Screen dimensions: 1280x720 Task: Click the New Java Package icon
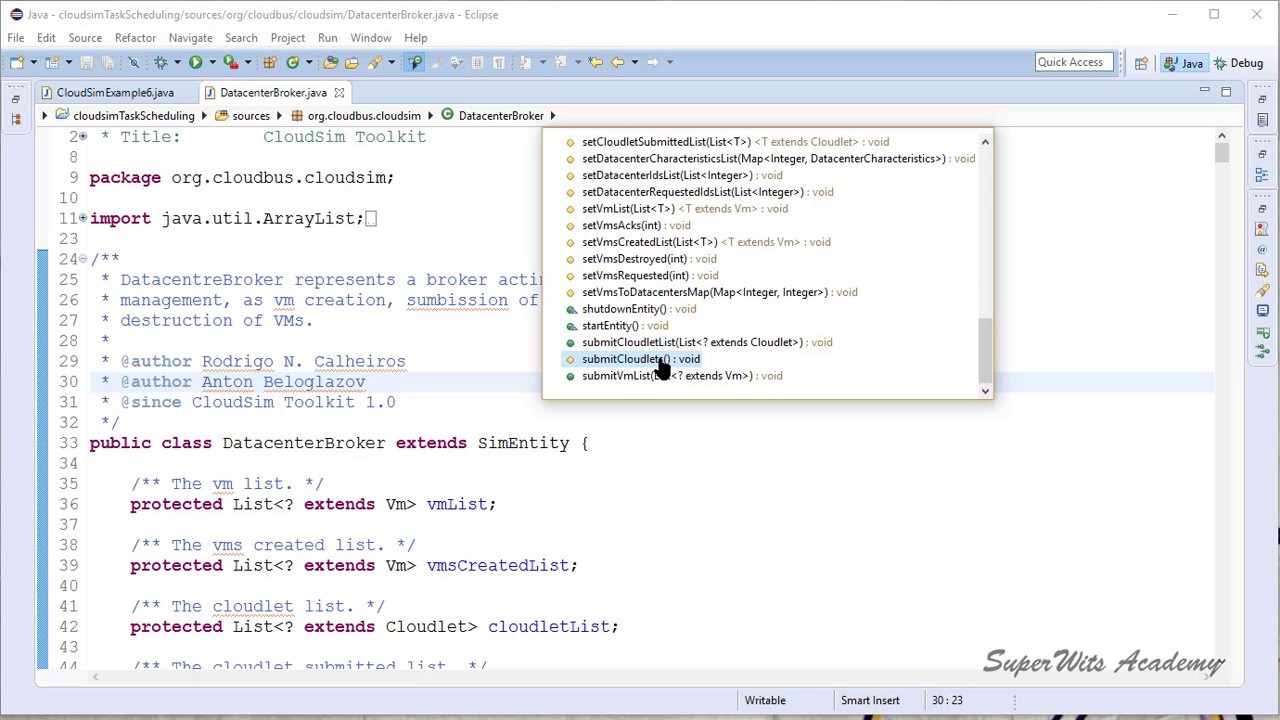[270, 62]
